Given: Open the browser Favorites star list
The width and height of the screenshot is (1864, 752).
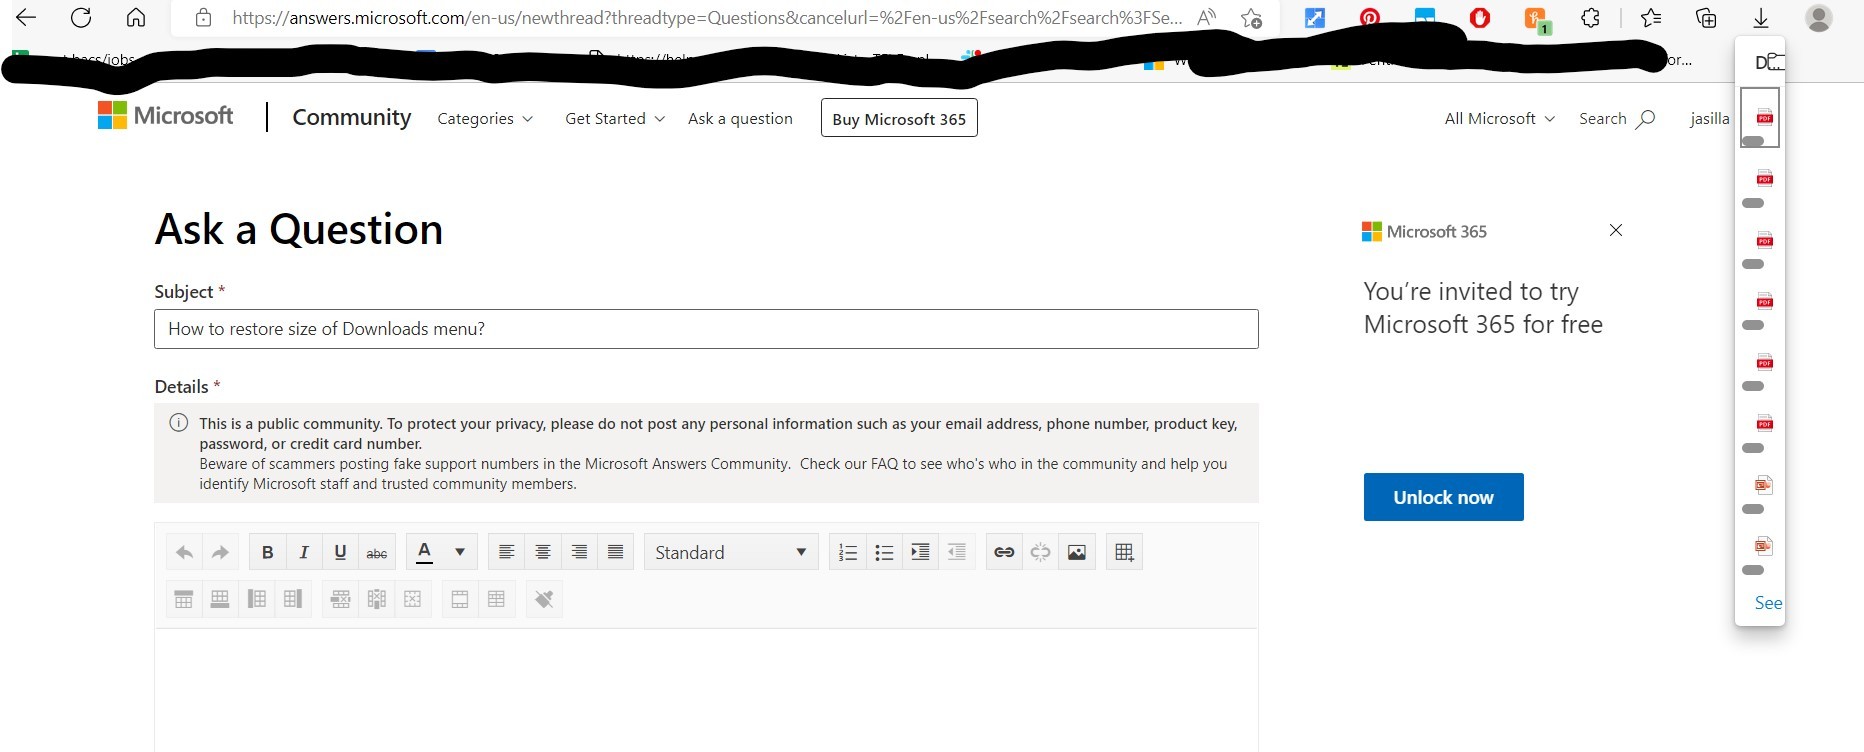Looking at the screenshot, I should point(1651,18).
